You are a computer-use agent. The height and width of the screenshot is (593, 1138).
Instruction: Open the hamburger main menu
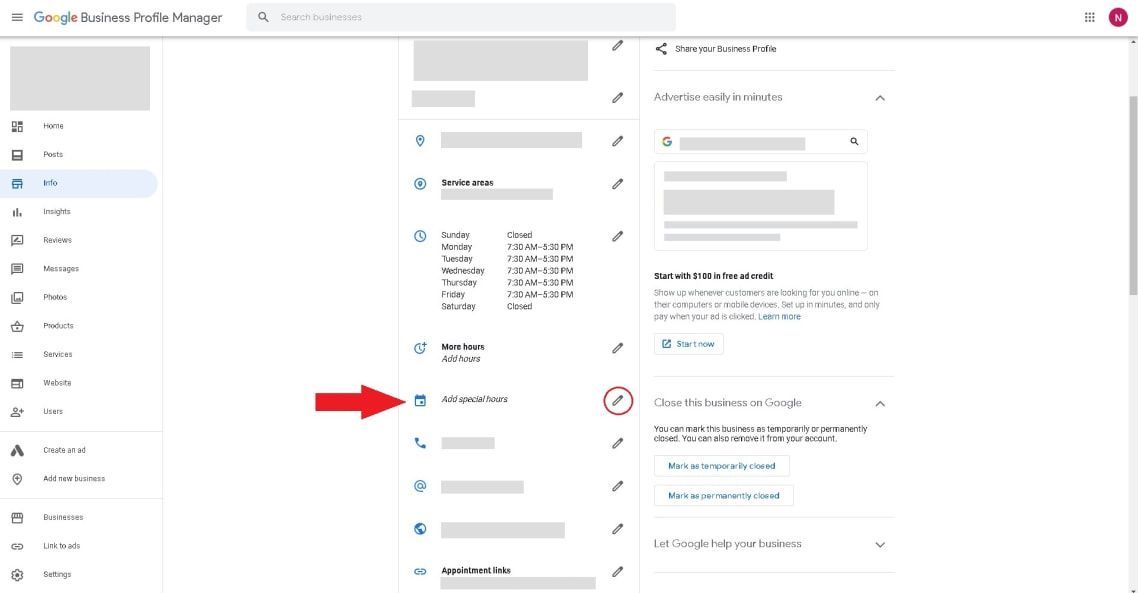(17, 17)
